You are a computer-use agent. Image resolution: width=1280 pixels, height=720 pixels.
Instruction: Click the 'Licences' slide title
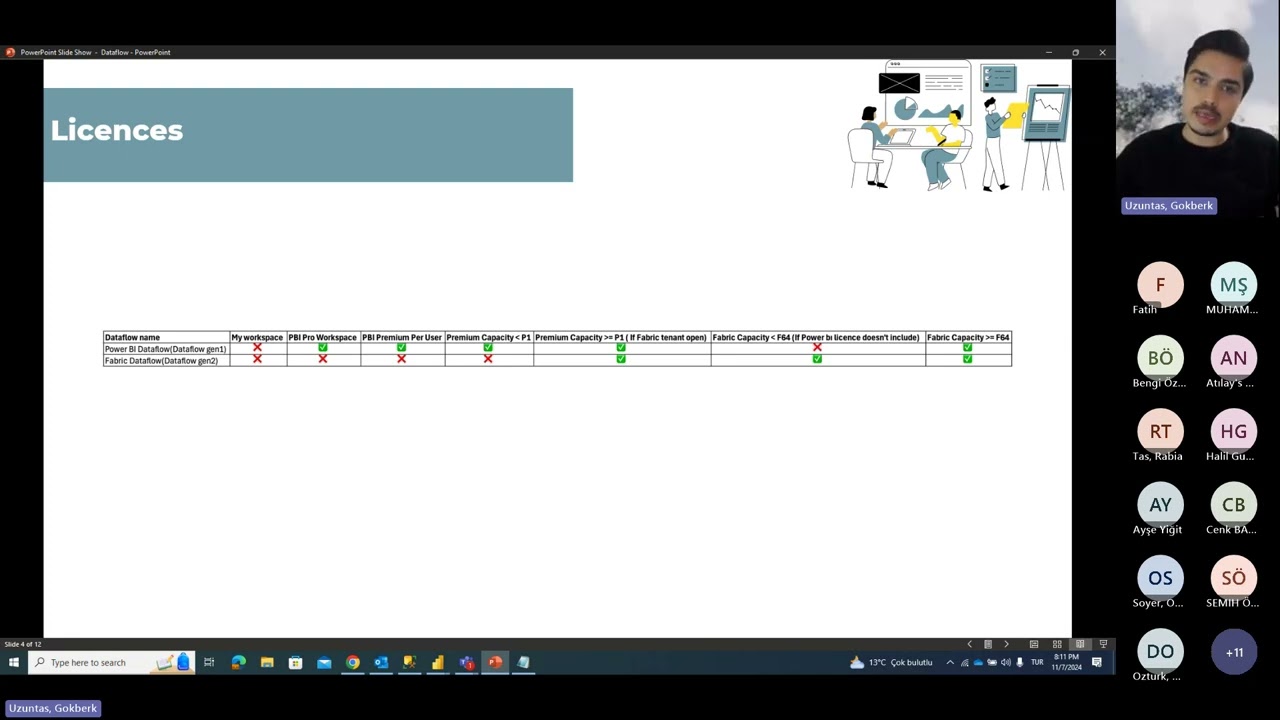(x=117, y=130)
